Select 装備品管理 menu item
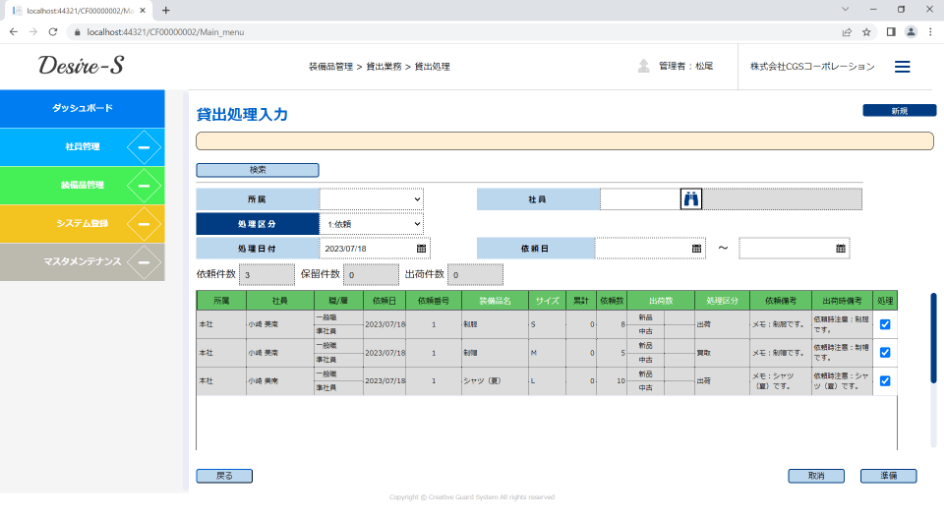The image size is (944, 506). click(82, 186)
